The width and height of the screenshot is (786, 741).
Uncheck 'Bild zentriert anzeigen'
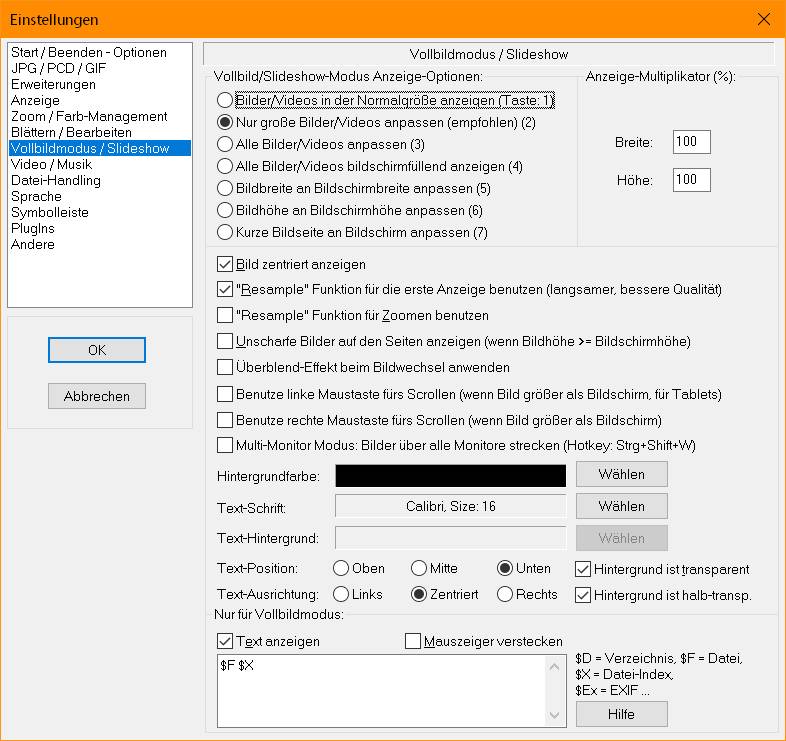point(225,264)
